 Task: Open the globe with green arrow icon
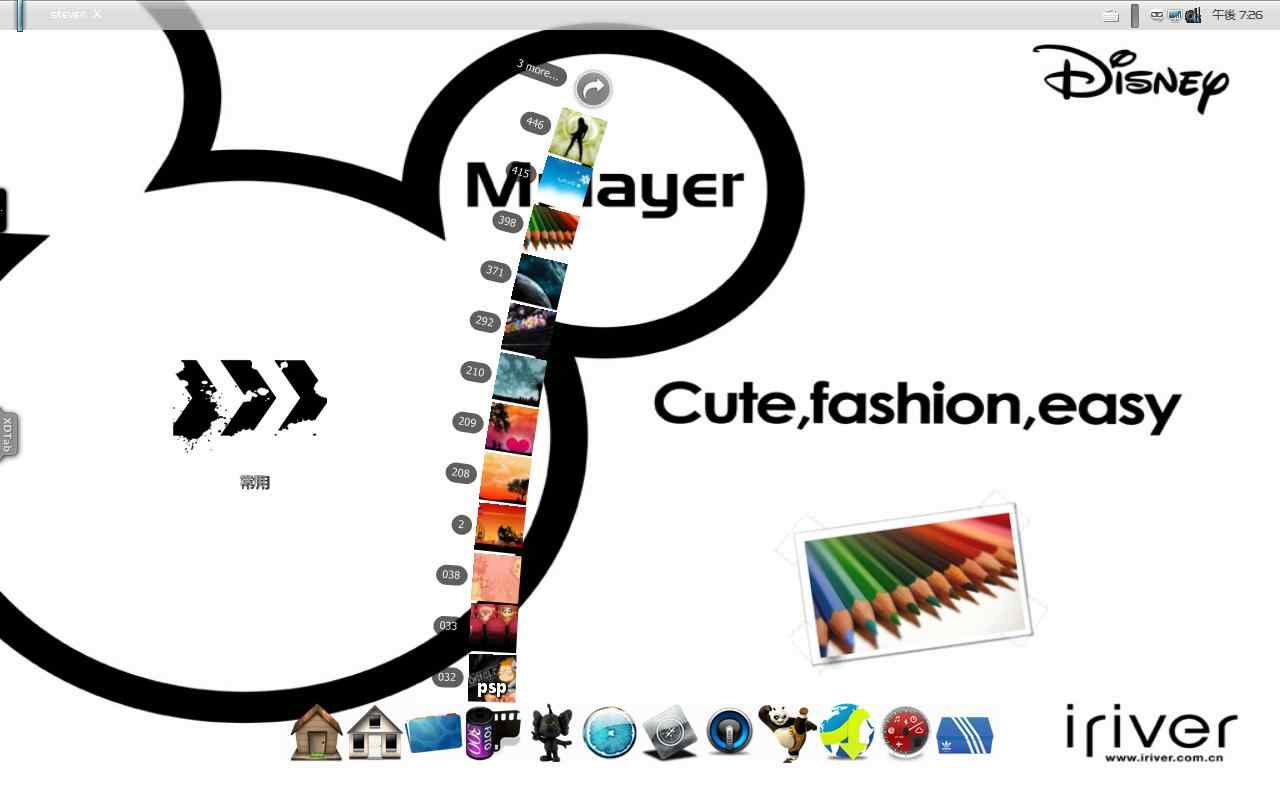[x=847, y=733]
